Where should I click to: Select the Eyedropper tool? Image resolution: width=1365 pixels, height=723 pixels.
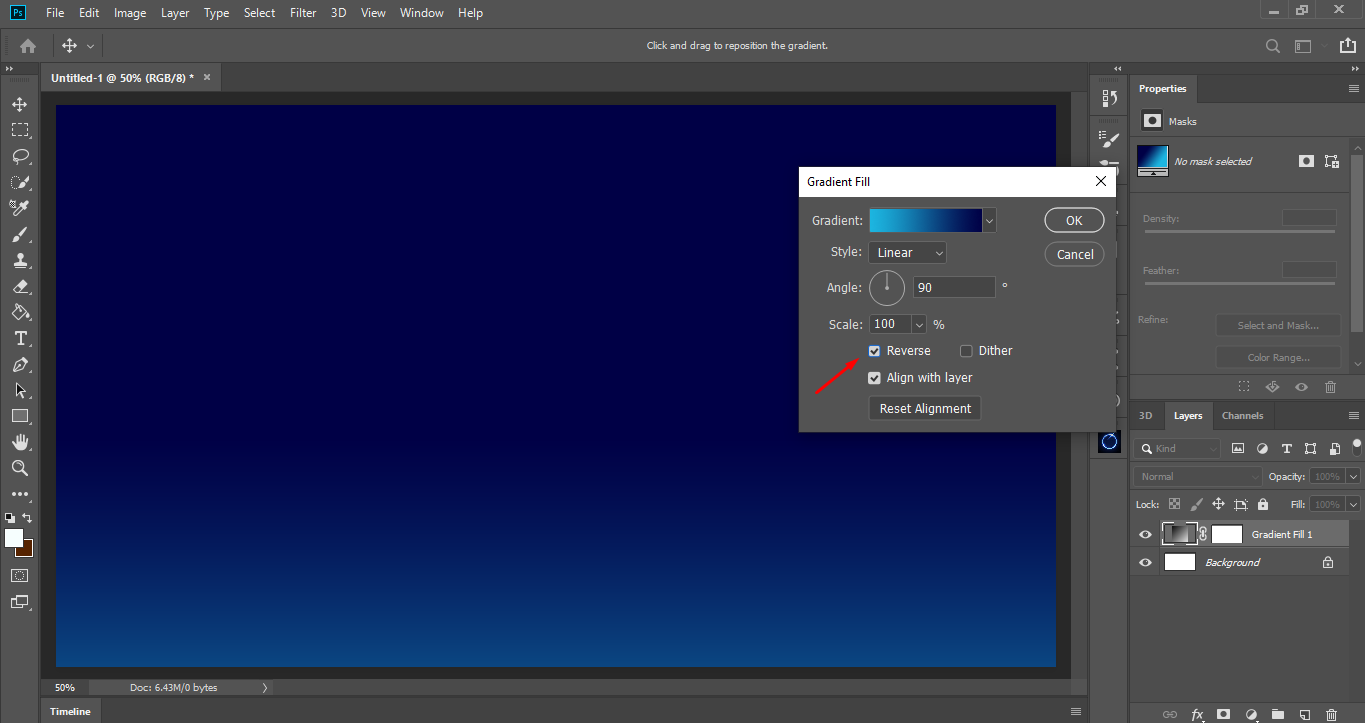pyautogui.click(x=20, y=208)
